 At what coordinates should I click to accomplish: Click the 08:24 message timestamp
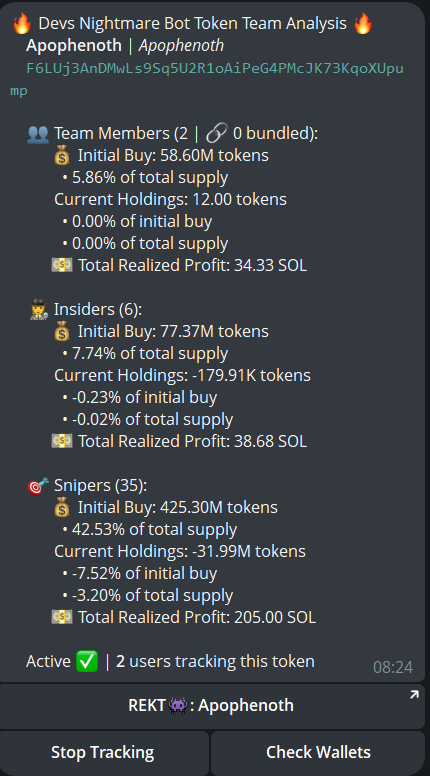(392, 667)
